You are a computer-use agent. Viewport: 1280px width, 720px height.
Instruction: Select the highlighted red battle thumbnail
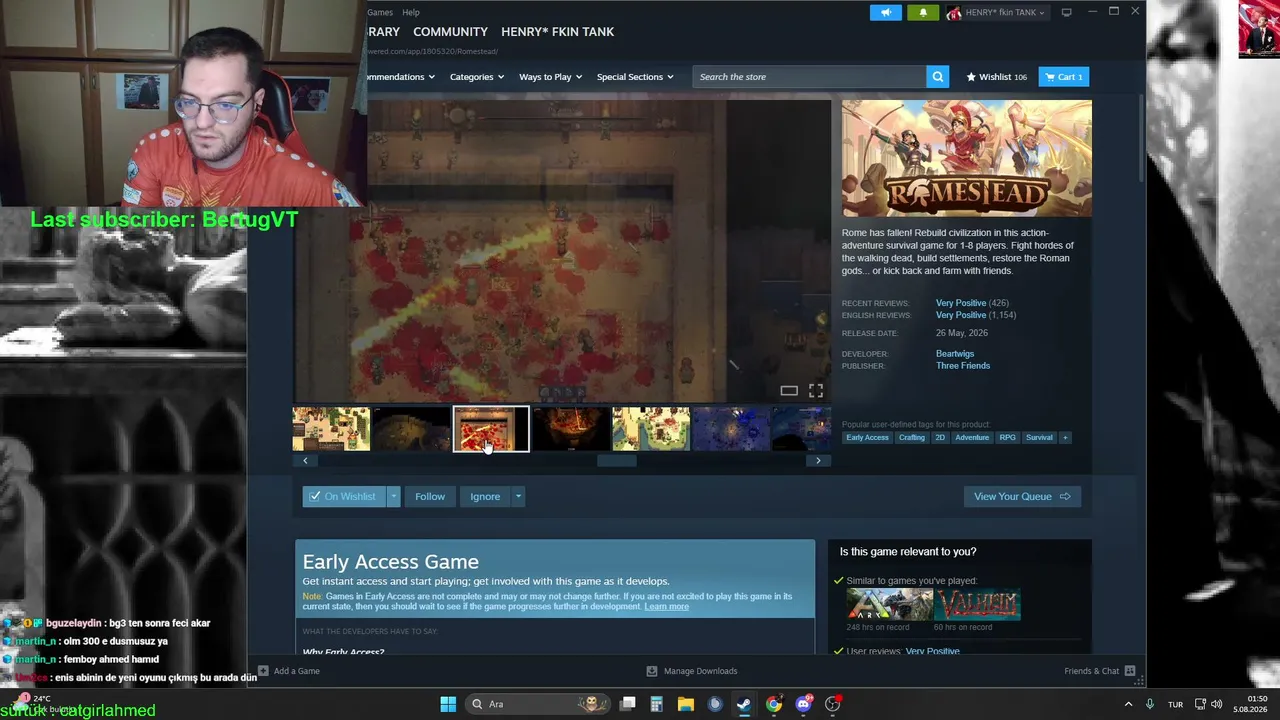(491, 429)
